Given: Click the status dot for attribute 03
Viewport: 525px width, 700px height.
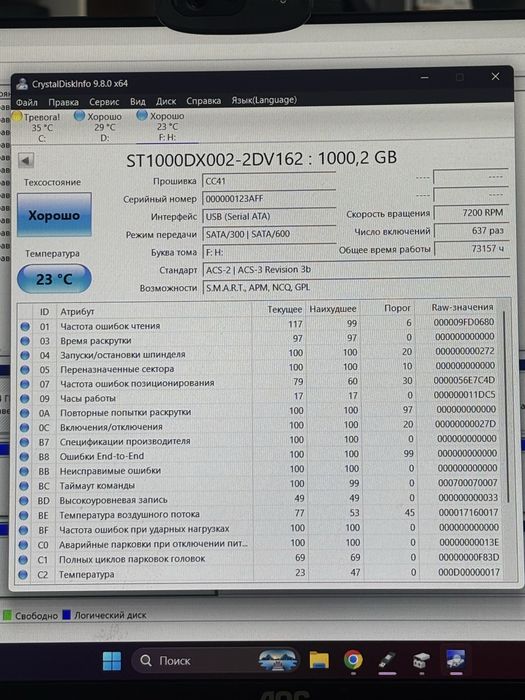Looking at the screenshot, I should [25, 341].
